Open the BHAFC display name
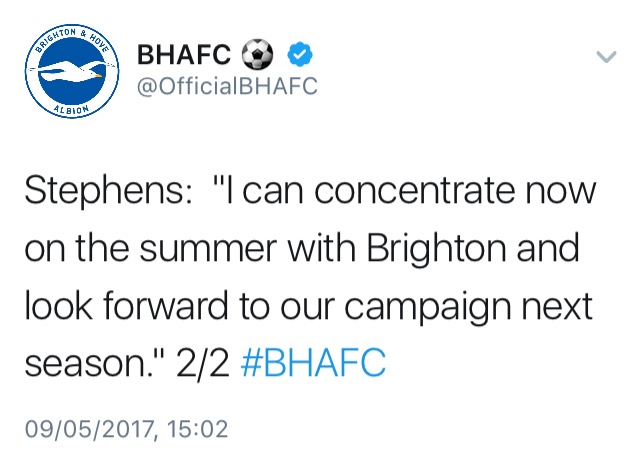The image size is (637, 468). (x=184, y=54)
